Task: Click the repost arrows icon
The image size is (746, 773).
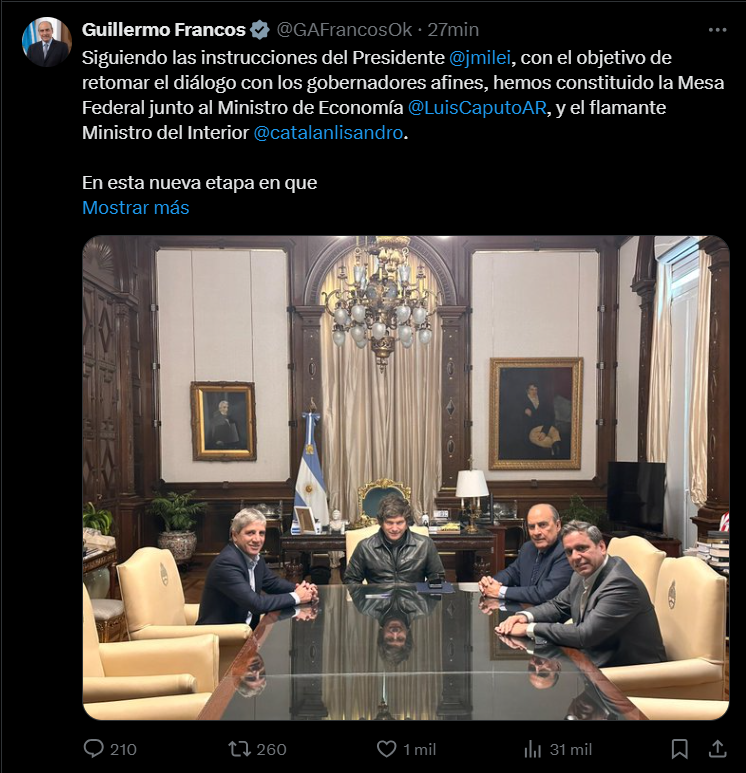Action: tap(240, 748)
